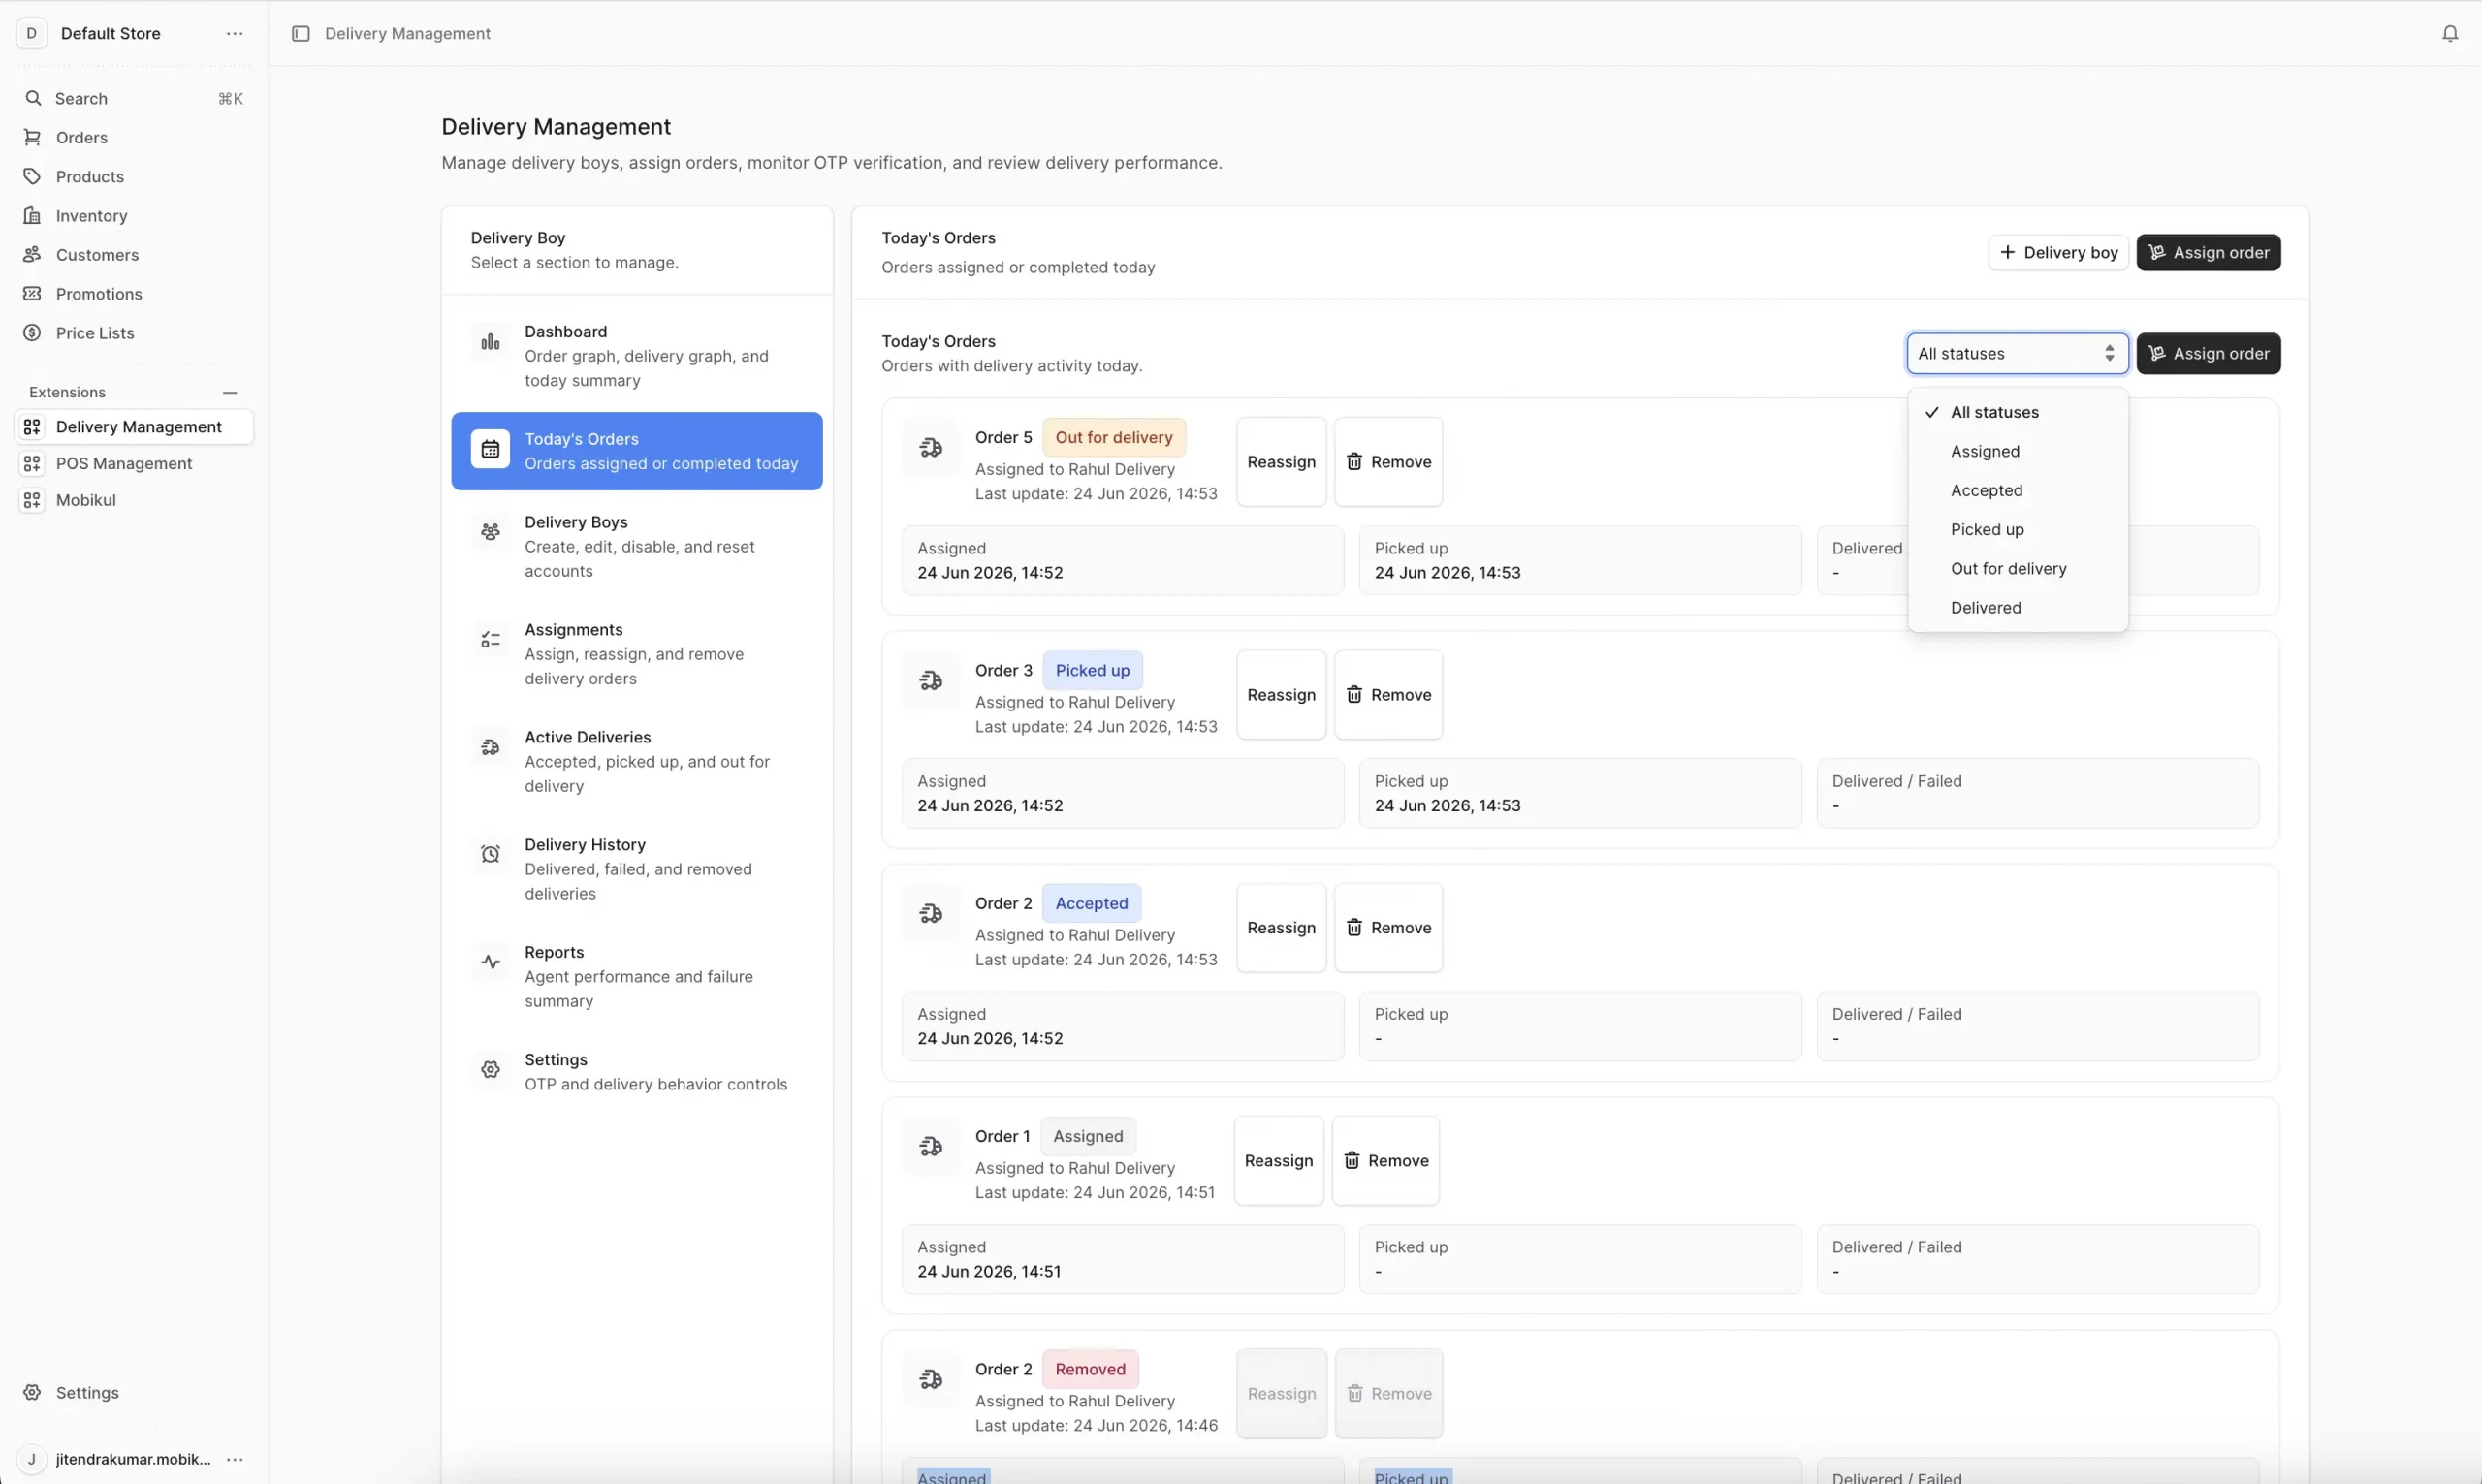Open the Delivery History section

[x=637, y=869]
